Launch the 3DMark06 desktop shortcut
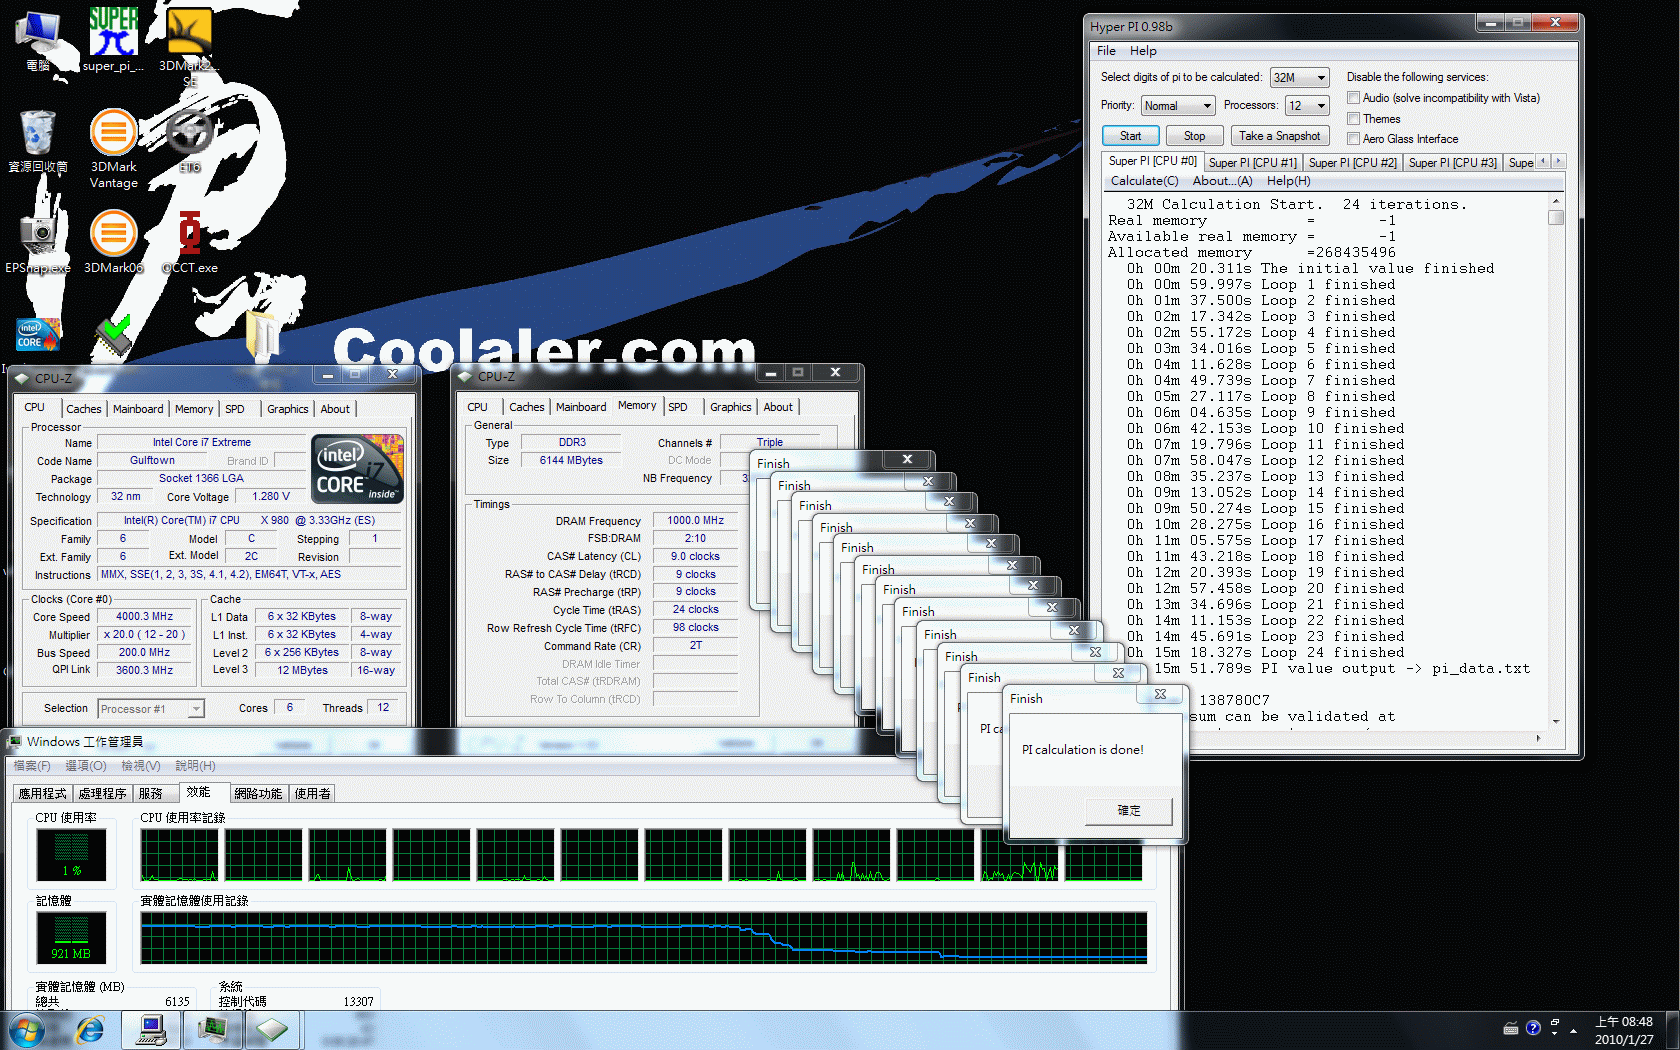 click(114, 242)
